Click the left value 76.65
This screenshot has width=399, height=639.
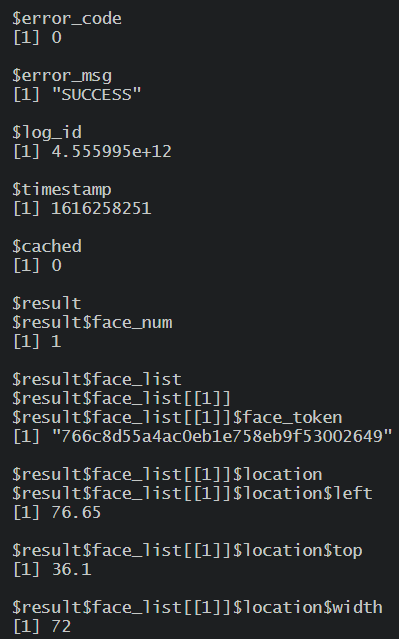tap(76, 512)
